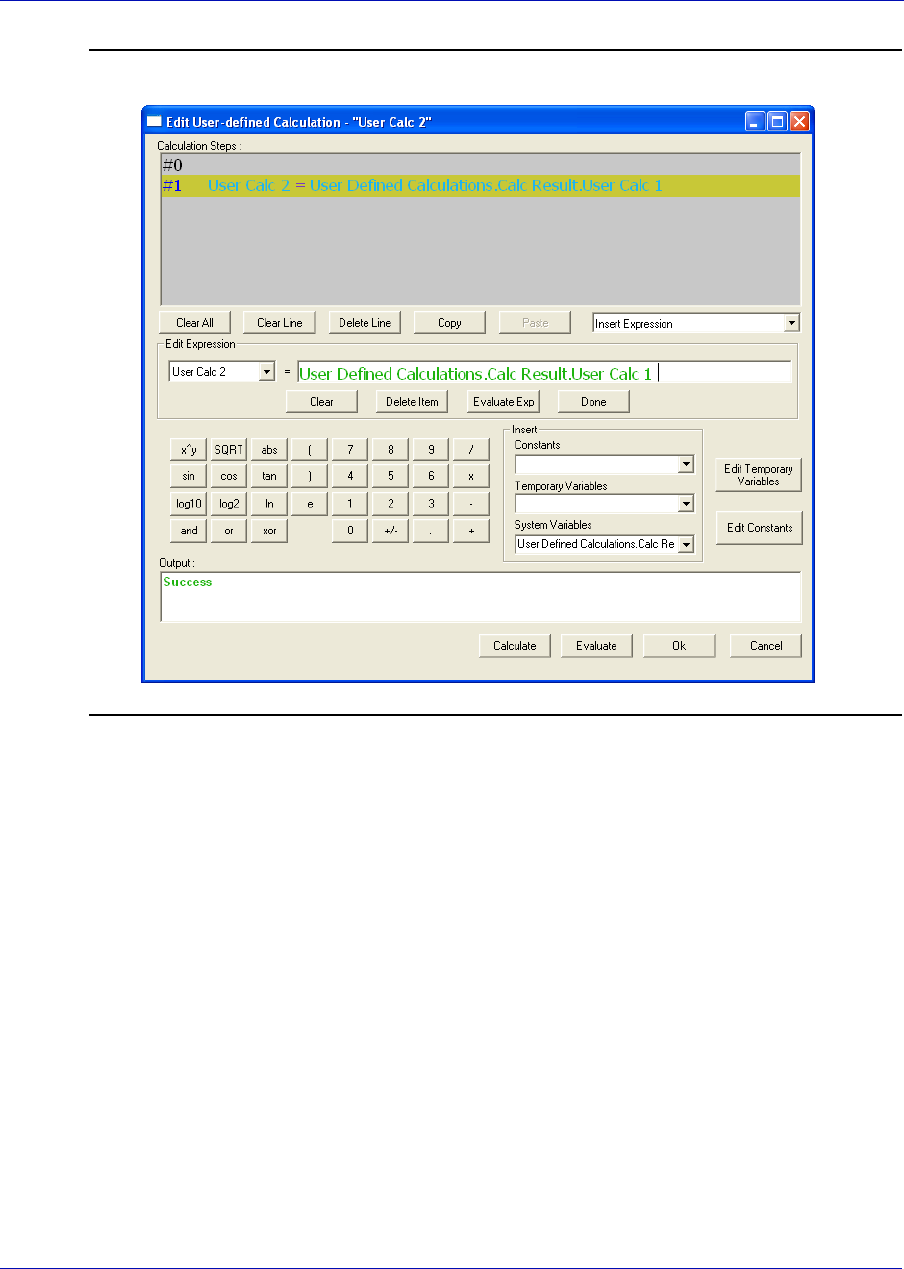Screen dimensions: 904x1269
Task: Click digit 5 on keypad
Action: point(390,477)
